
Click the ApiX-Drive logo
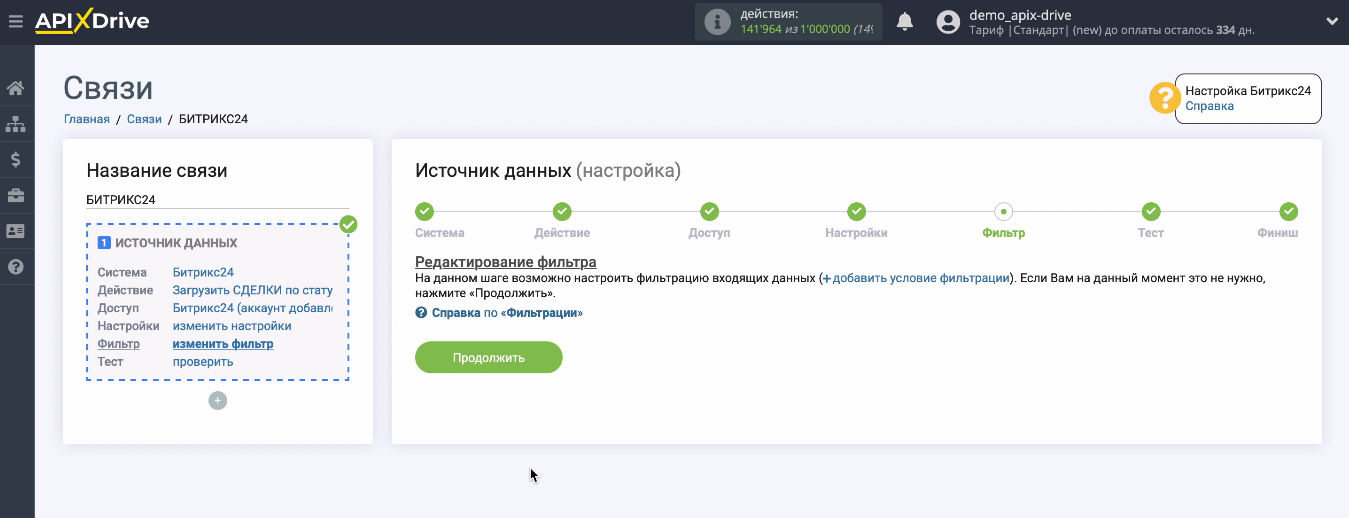point(92,21)
